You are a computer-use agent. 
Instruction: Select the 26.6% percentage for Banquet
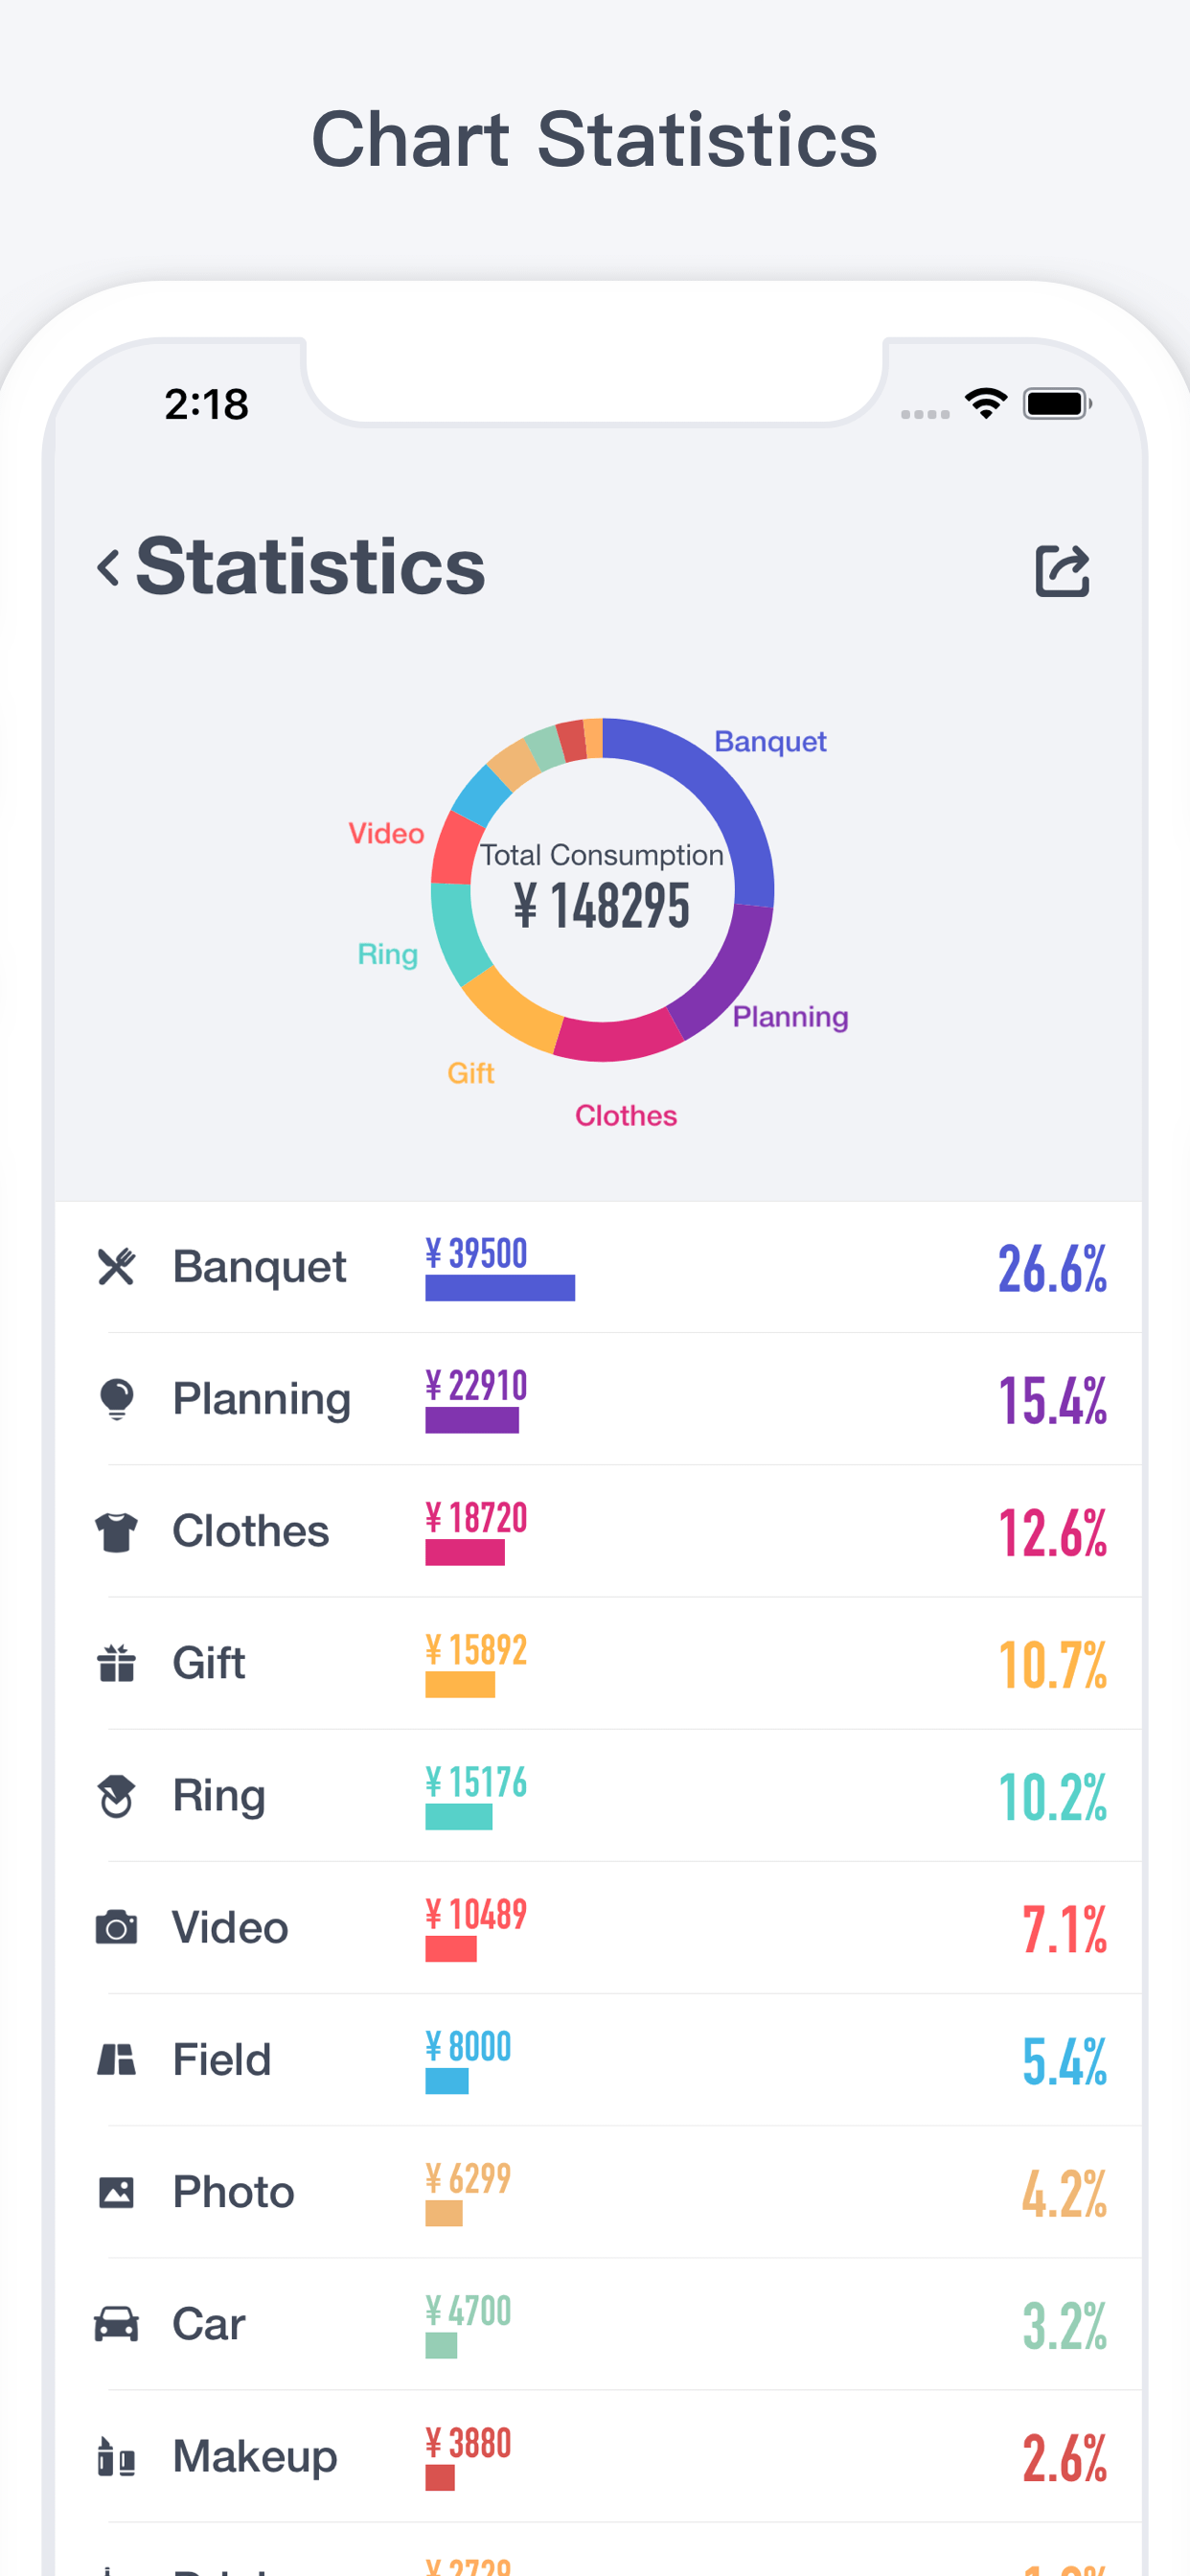click(1051, 1266)
